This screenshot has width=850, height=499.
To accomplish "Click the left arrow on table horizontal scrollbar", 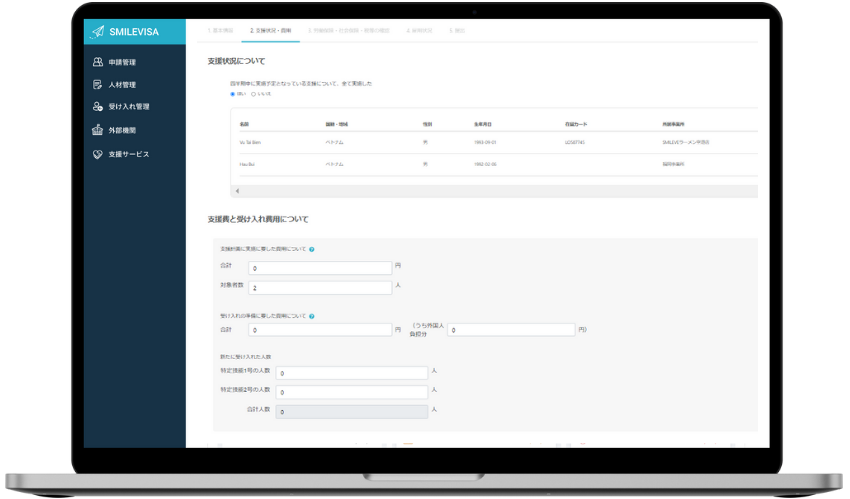I will (x=237, y=191).
